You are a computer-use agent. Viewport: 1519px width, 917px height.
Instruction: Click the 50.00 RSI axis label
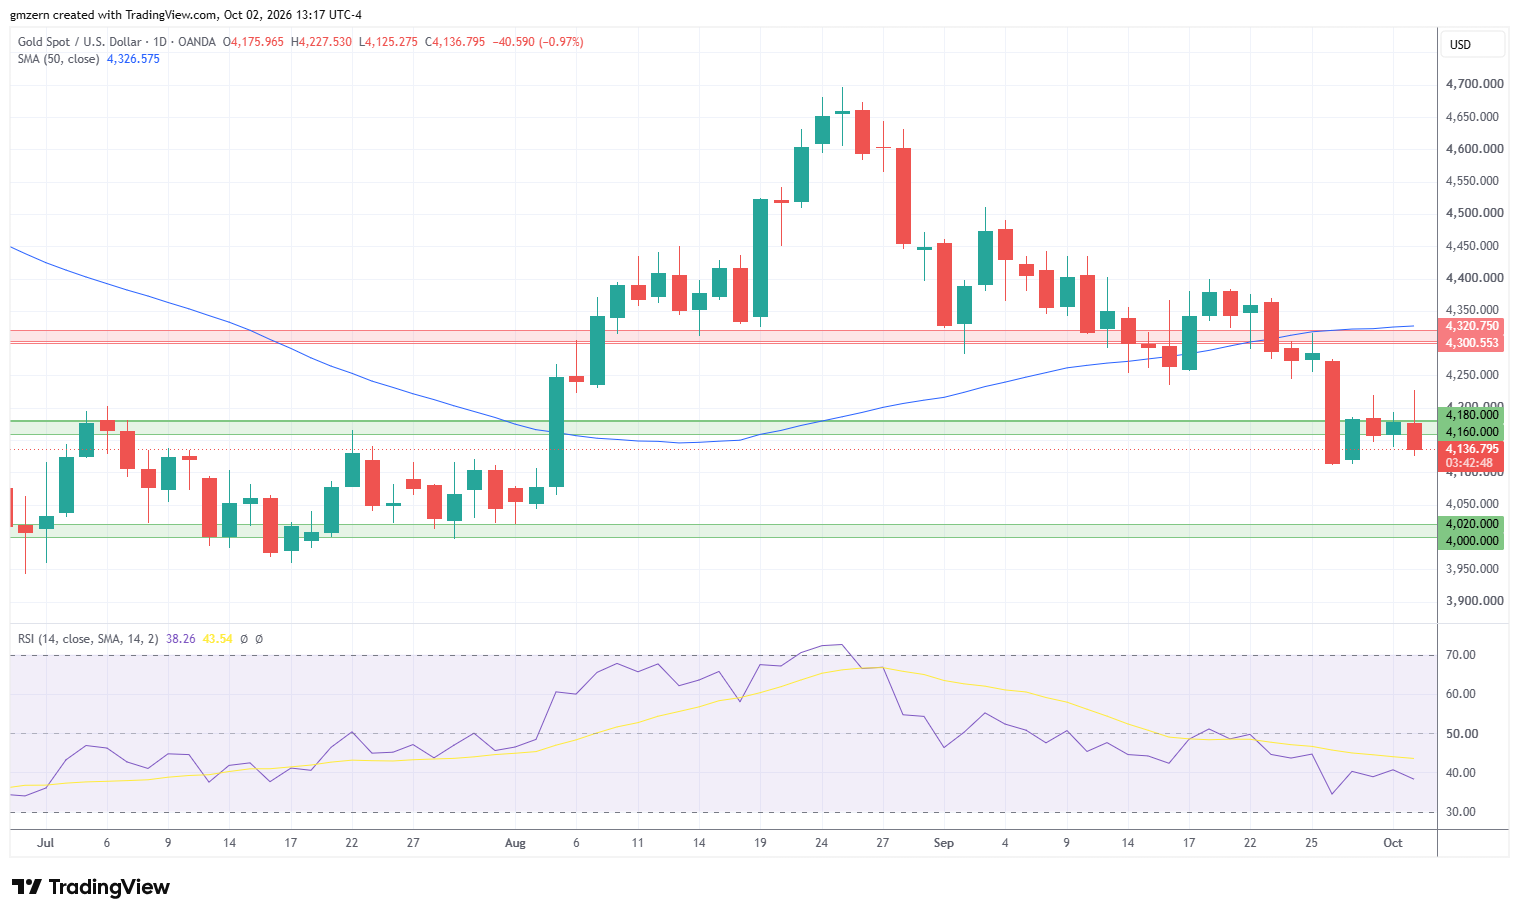point(1461,734)
